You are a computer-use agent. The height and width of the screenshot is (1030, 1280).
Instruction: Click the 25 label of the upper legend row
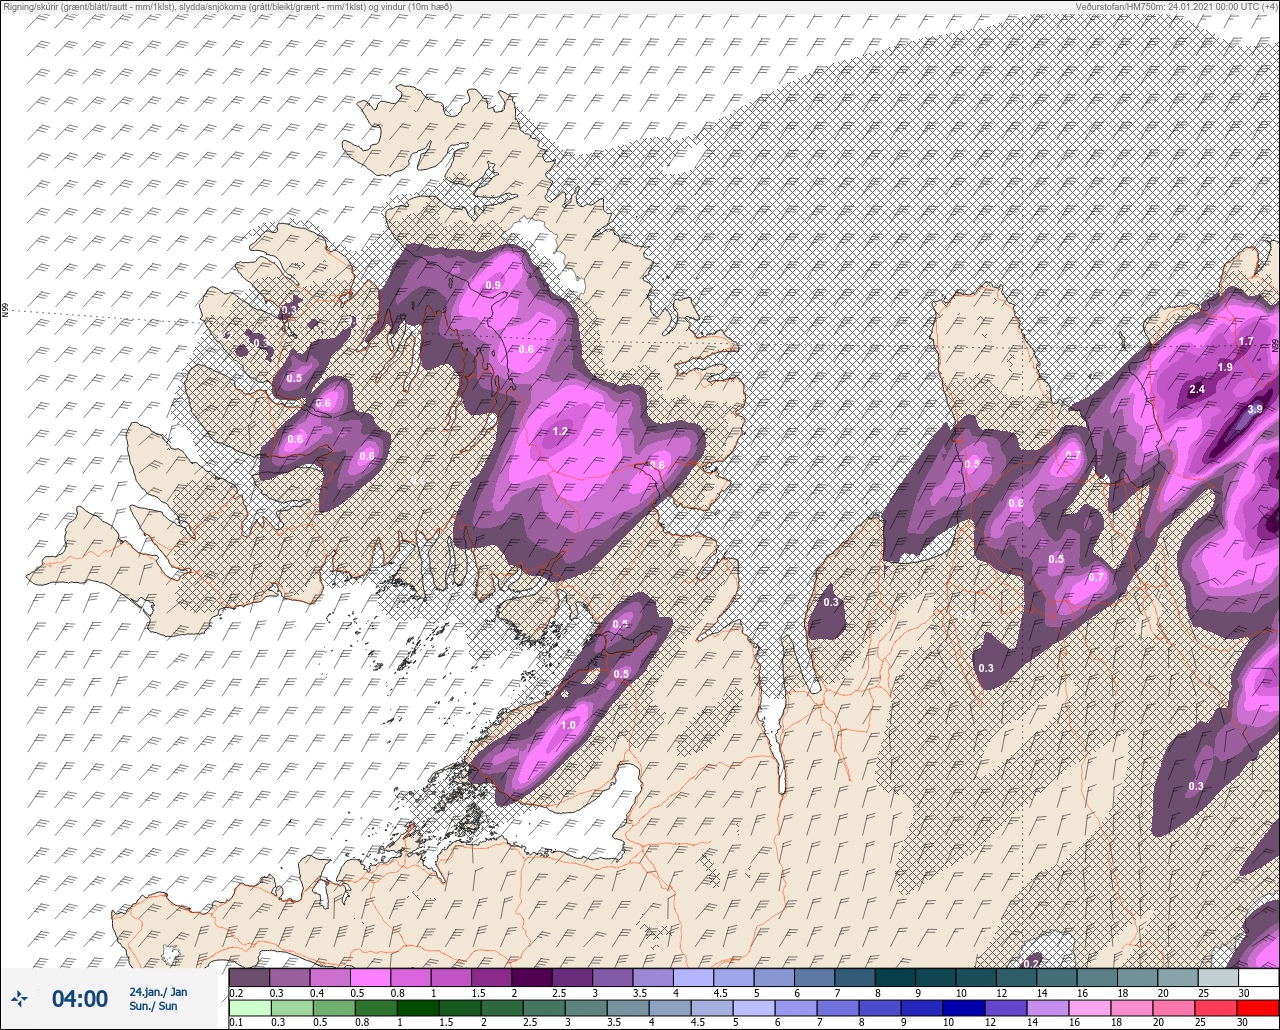(x=1204, y=992)
